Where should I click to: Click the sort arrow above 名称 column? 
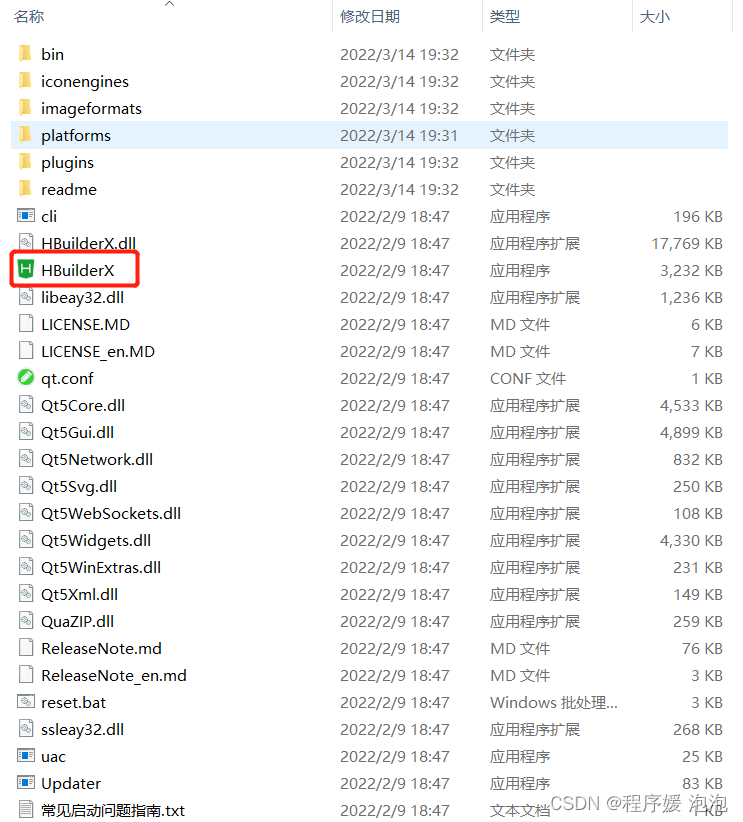point(169,4)
